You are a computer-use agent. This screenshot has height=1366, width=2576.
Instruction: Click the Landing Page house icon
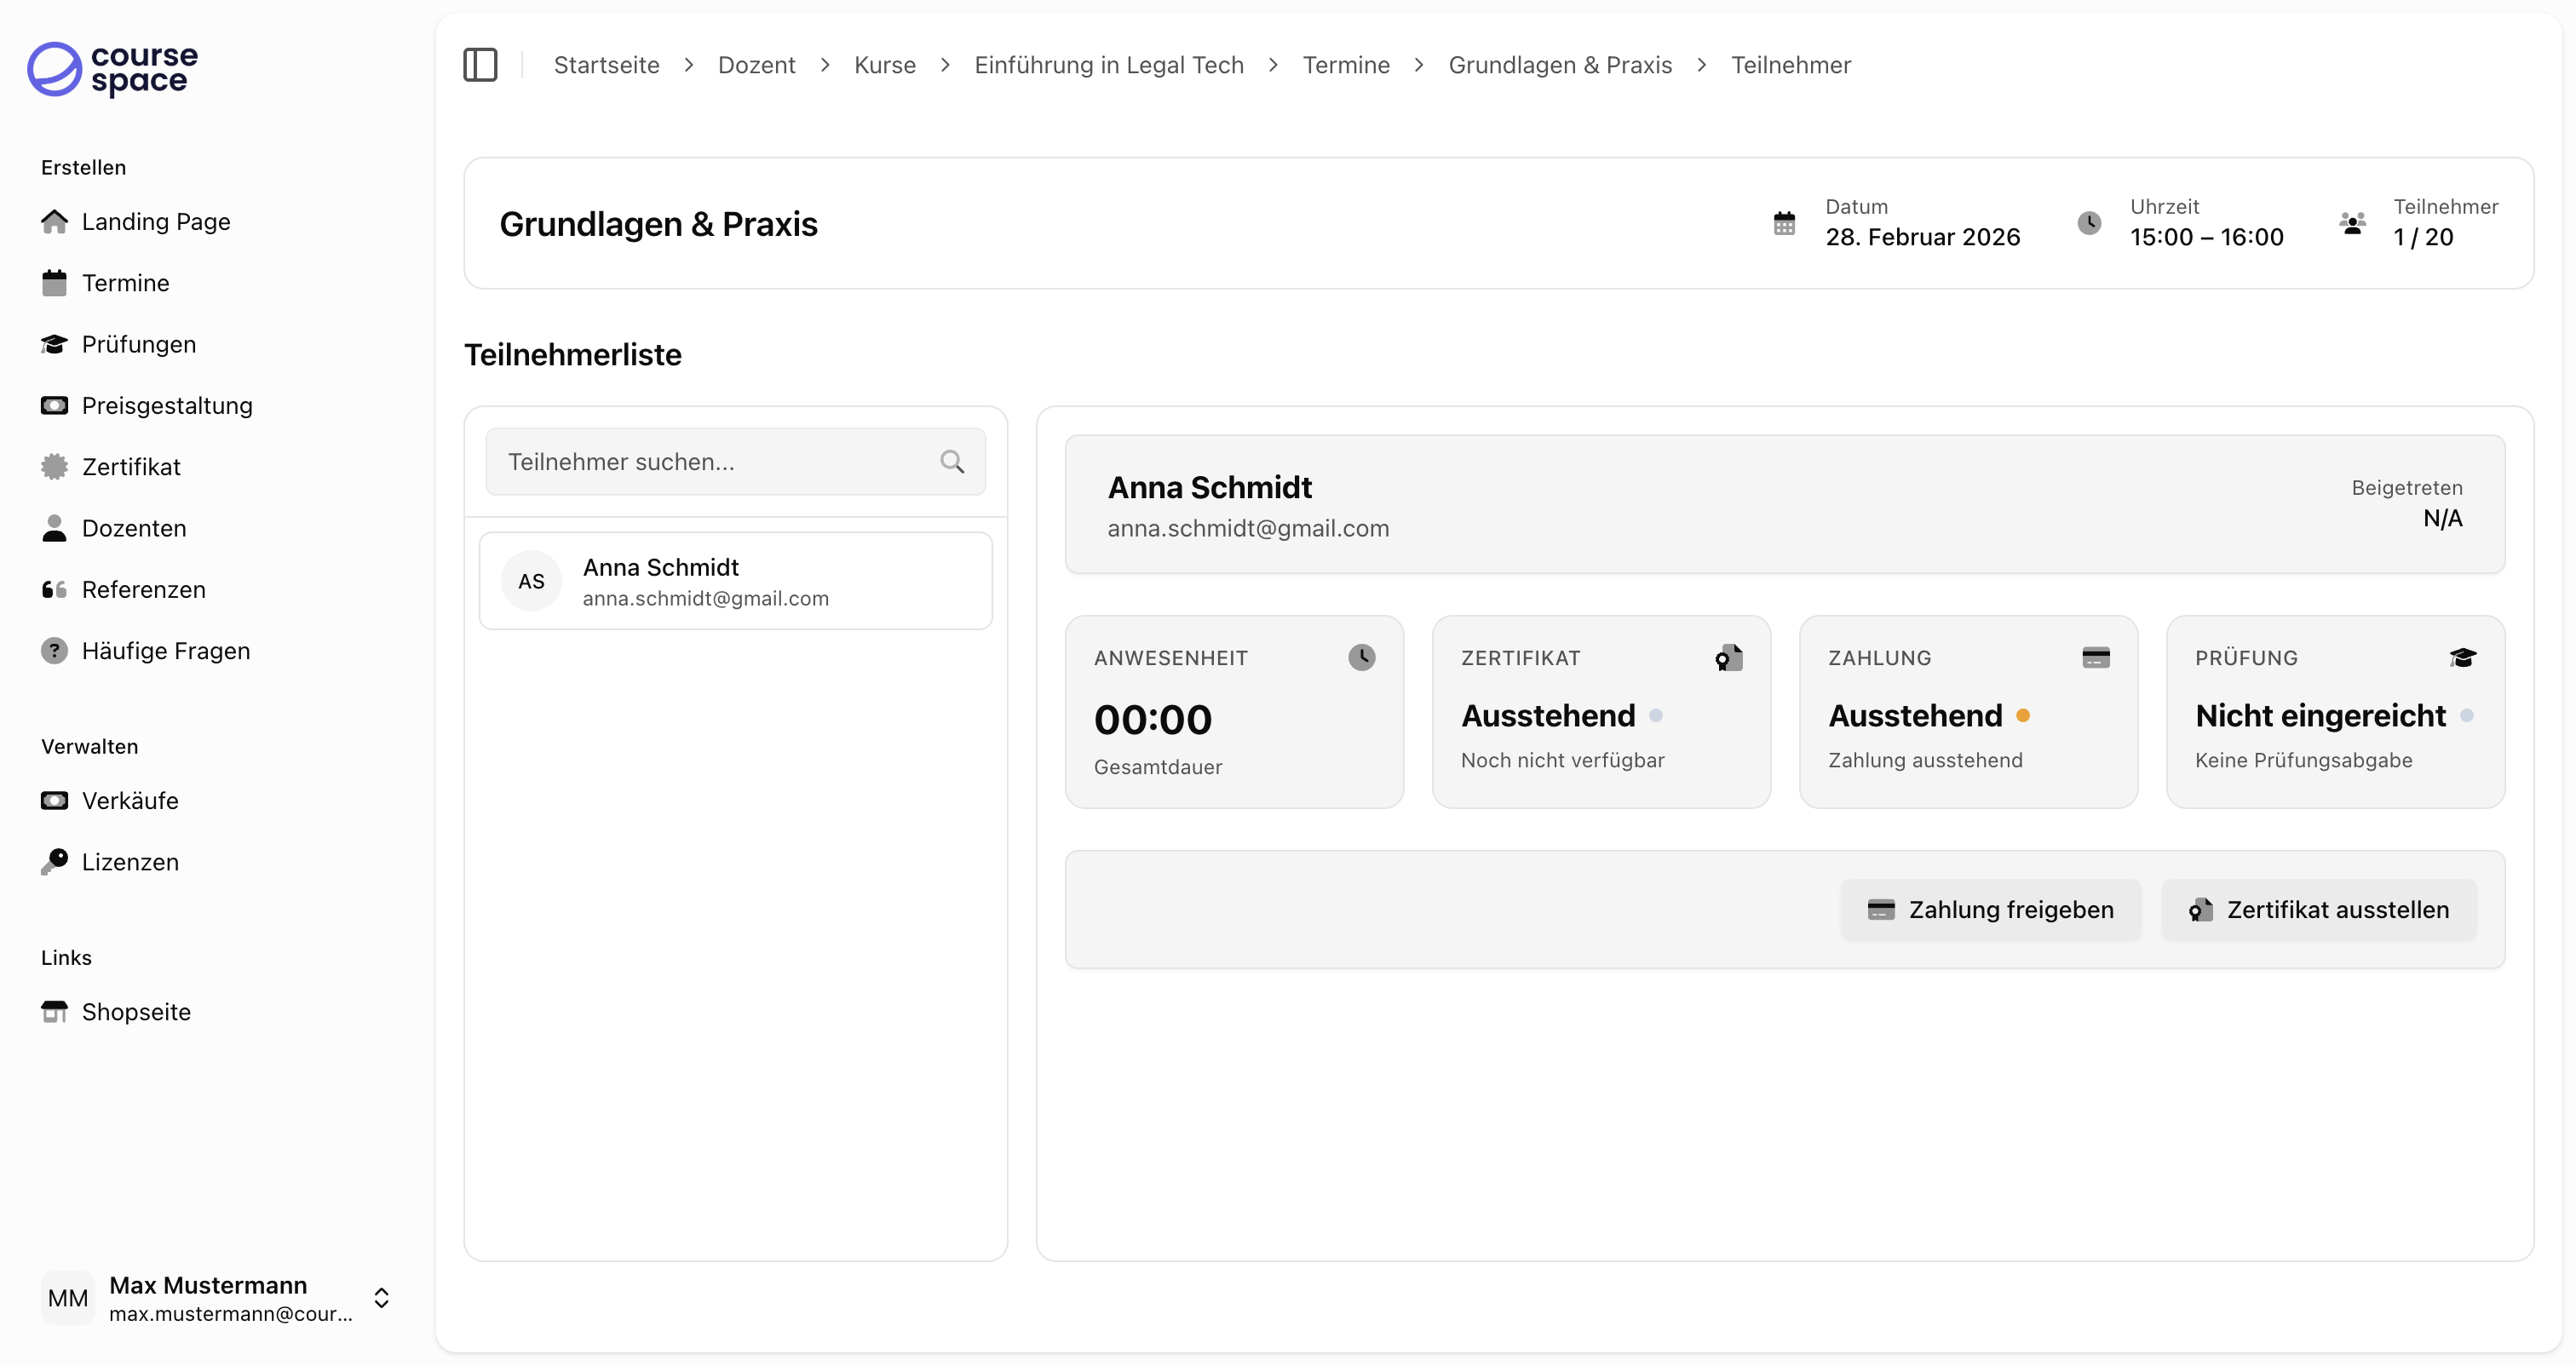coord(54,221)
